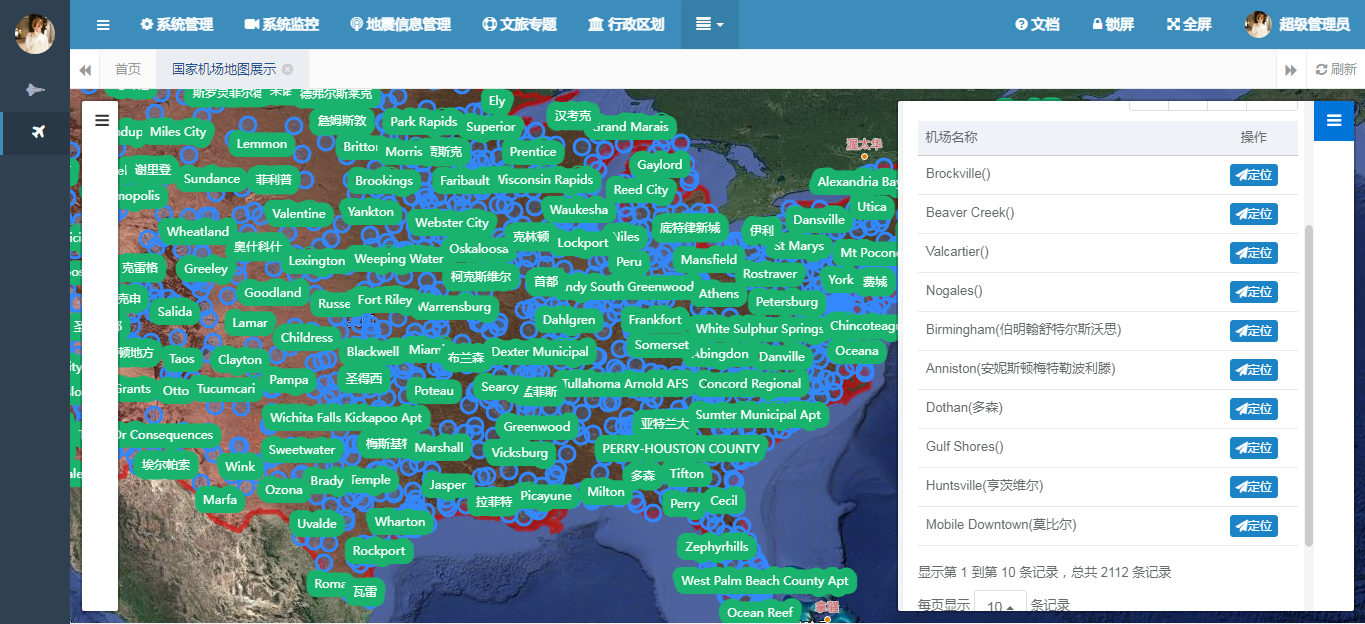Collapse the airport list with blue hamburger button

(1333, 120)
